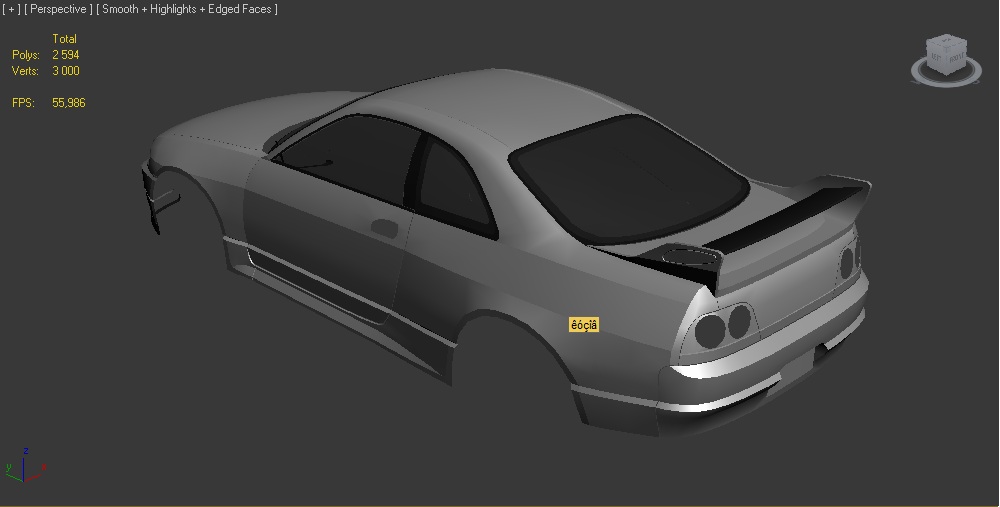Click the Polys count statistic
1000x507 pixels.
point(66,55)
